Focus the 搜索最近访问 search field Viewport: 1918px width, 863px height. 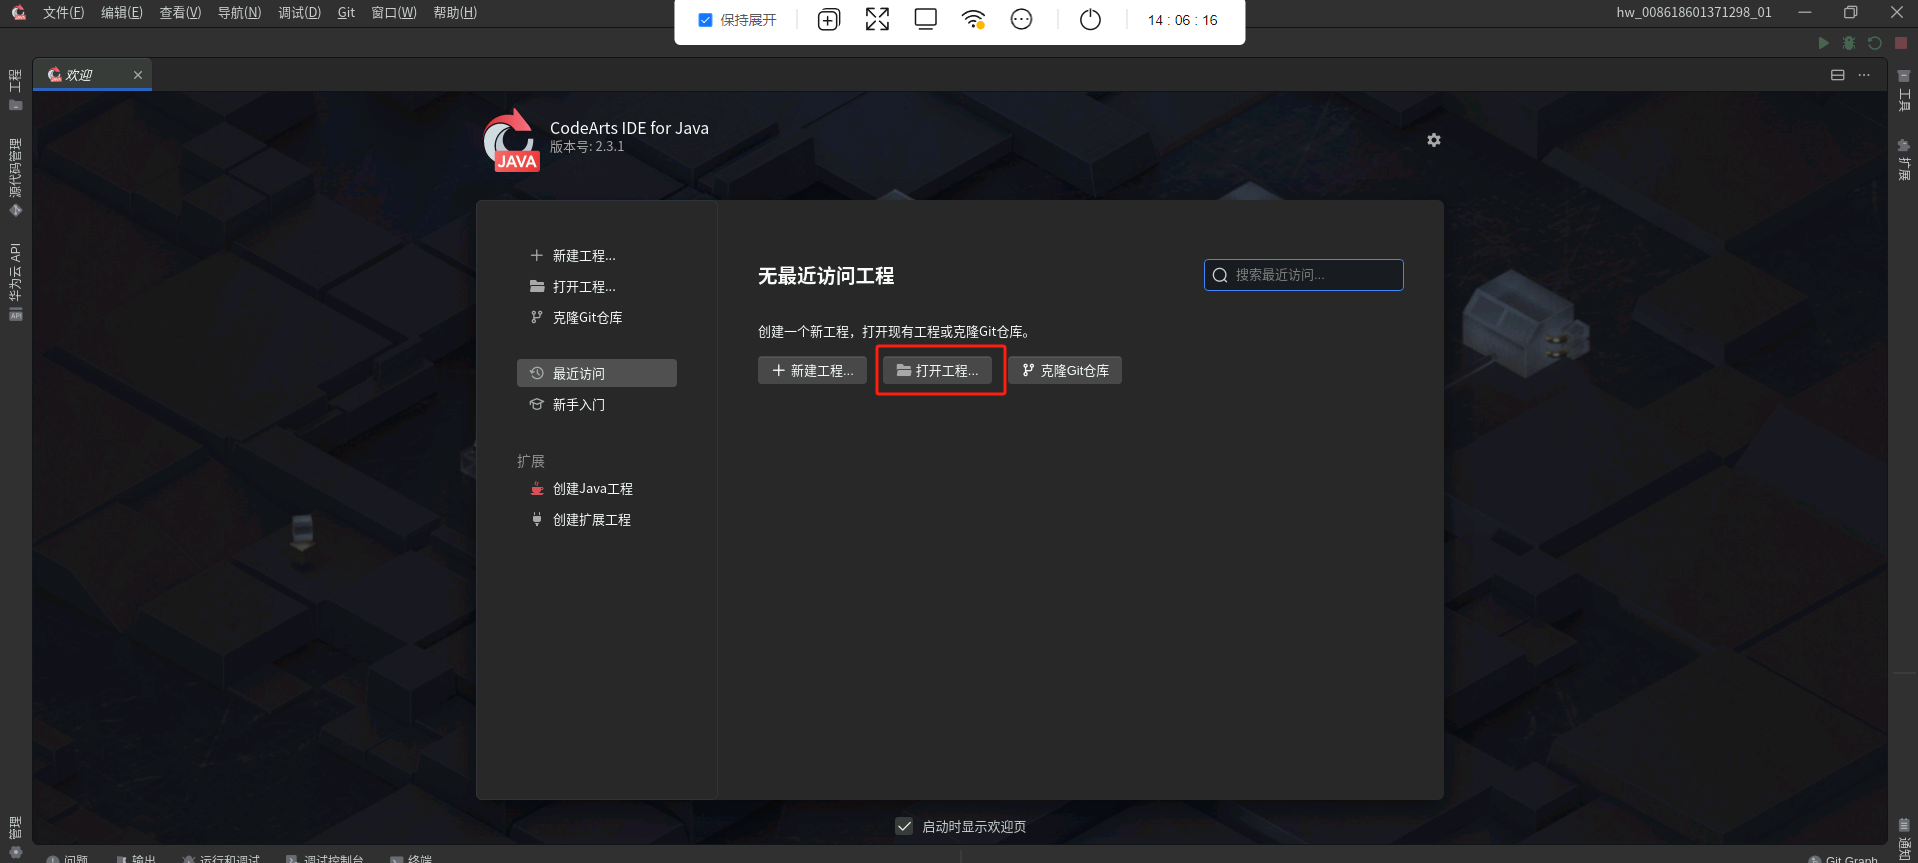coord(1304,275)
